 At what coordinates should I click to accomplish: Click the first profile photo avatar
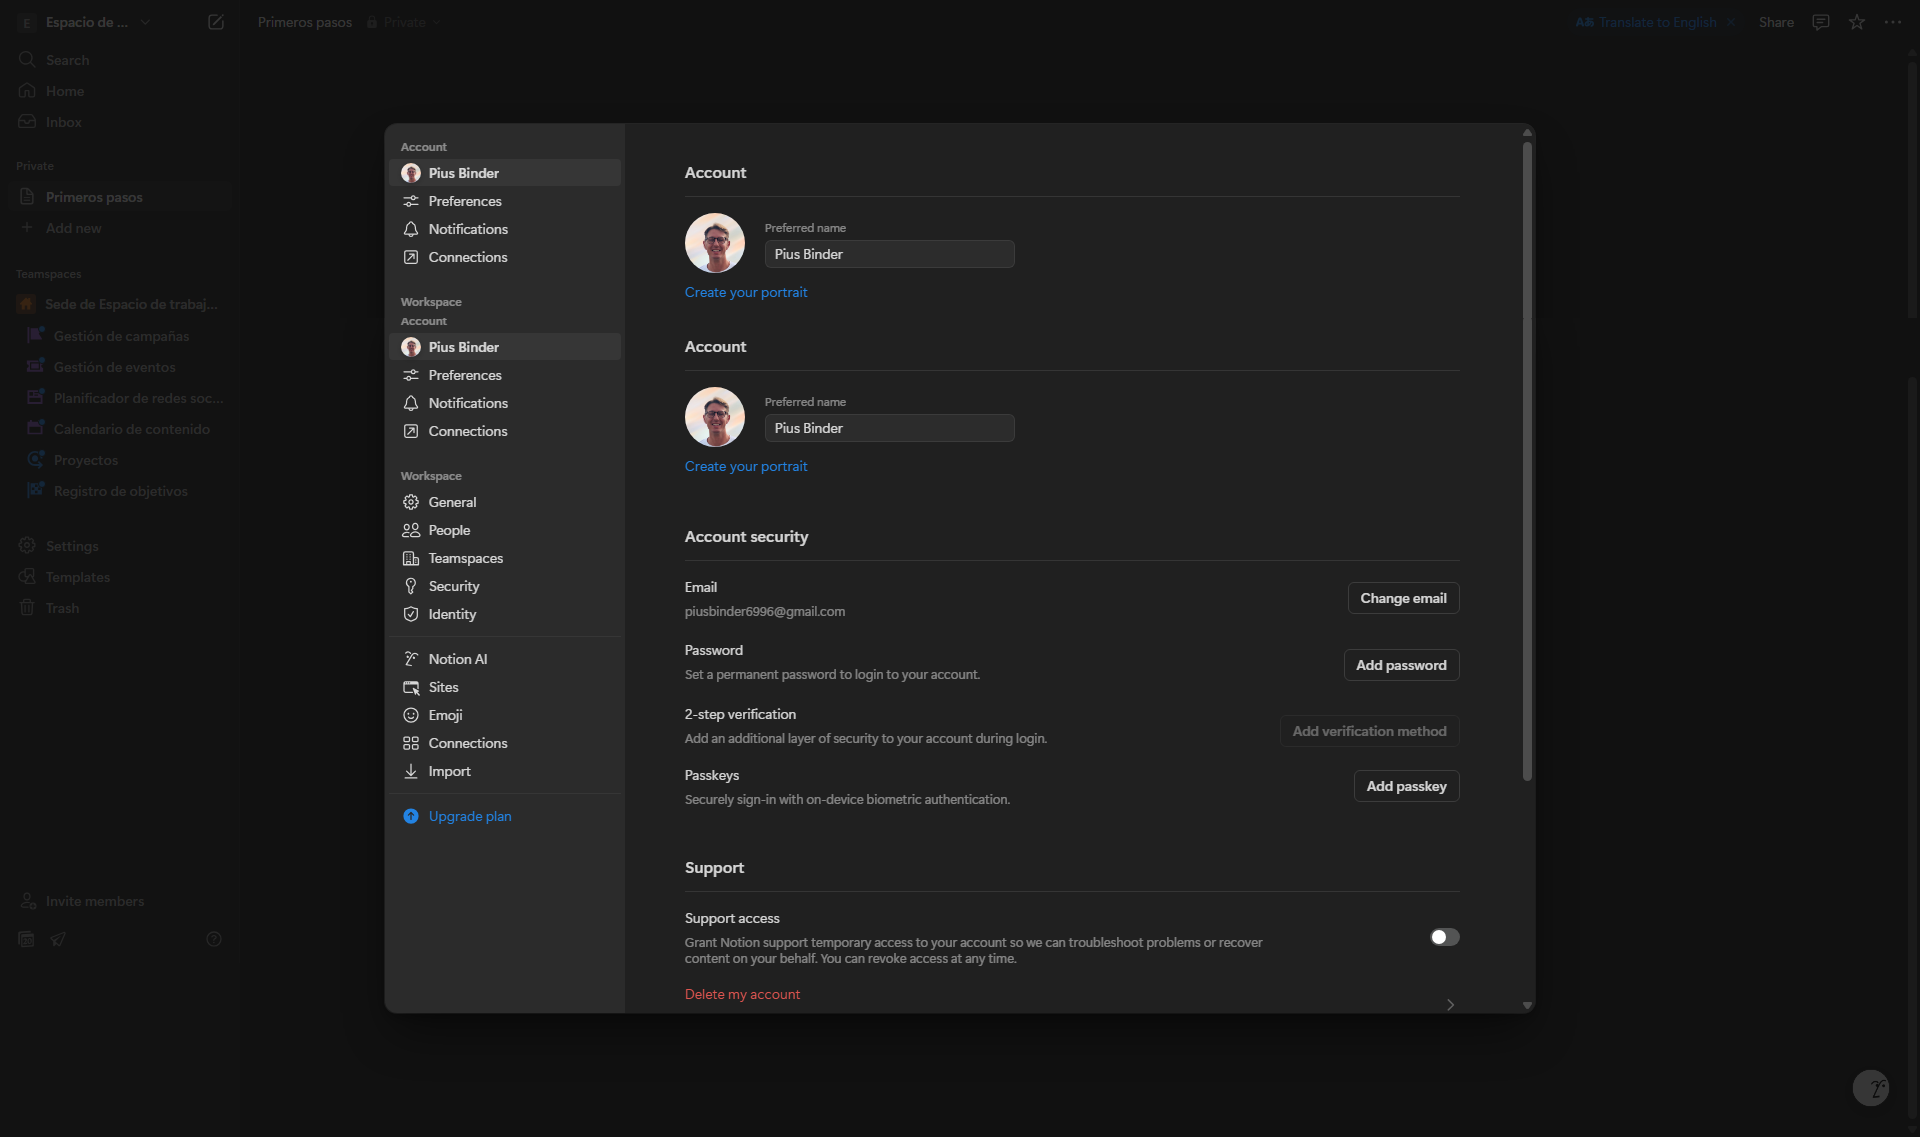point(714,243)
